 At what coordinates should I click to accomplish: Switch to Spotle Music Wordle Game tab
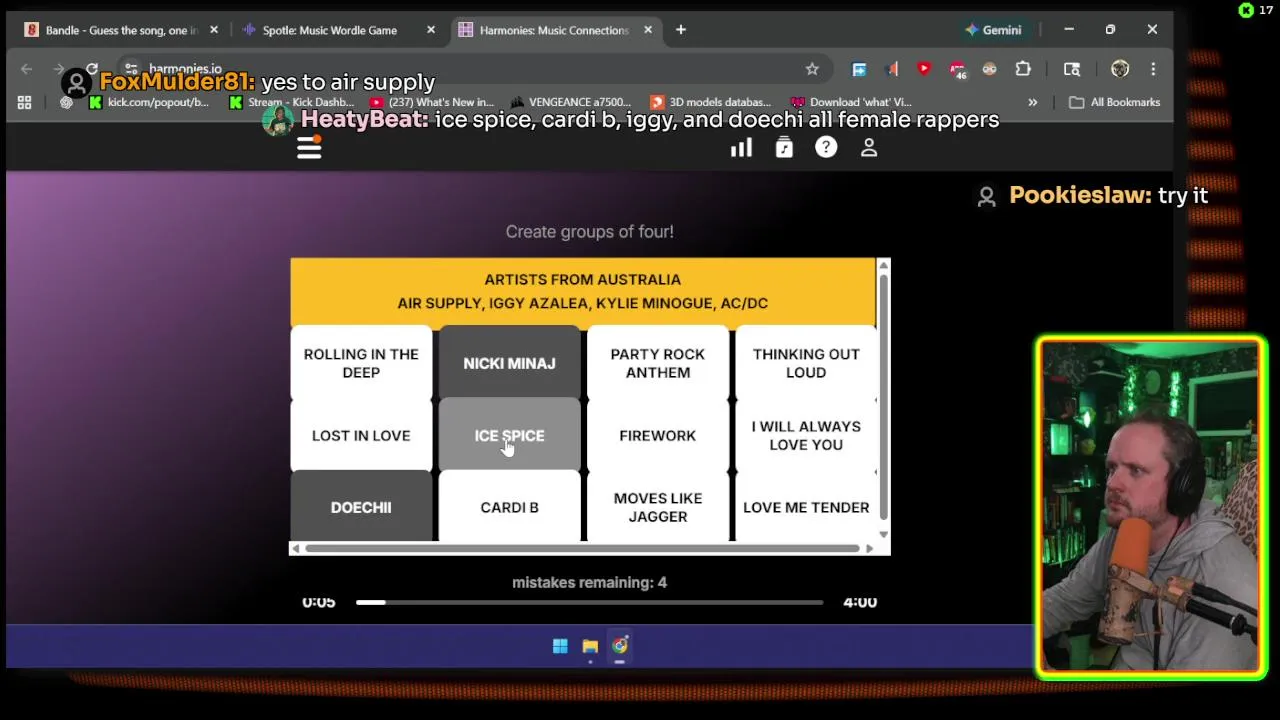point(330,30)
